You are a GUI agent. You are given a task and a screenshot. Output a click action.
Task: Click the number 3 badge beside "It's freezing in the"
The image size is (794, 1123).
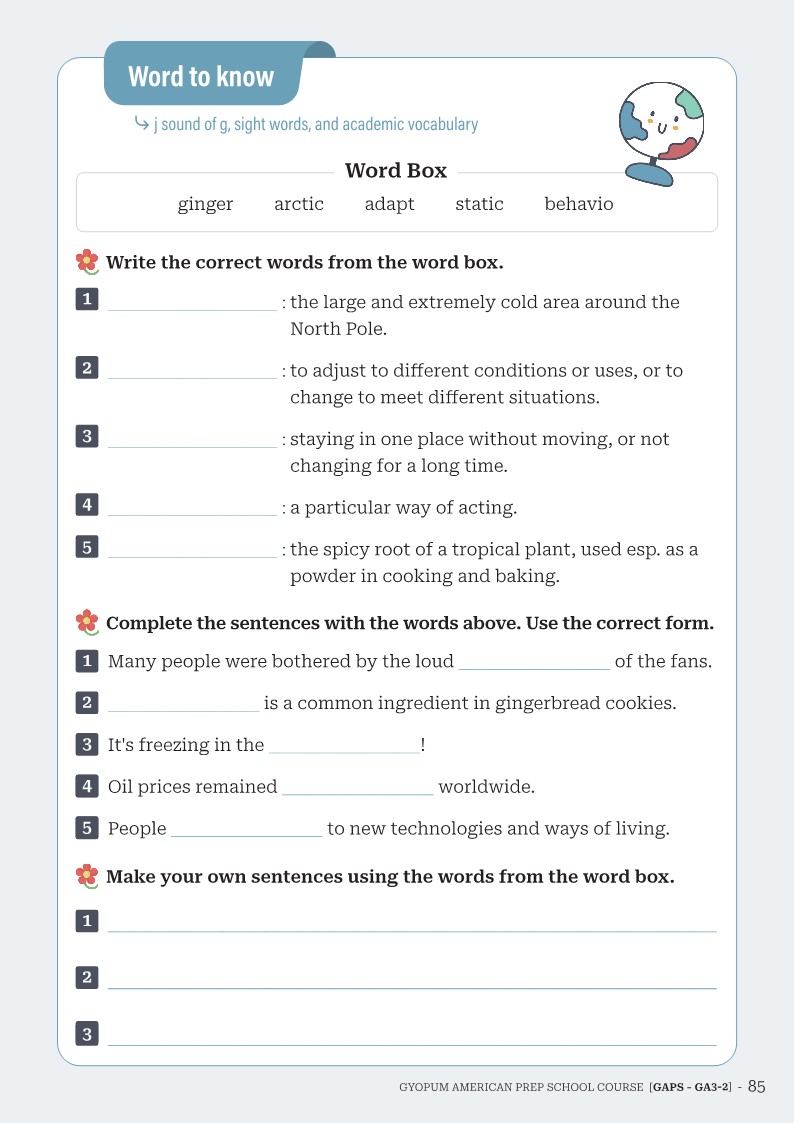(x=87, y=744)
